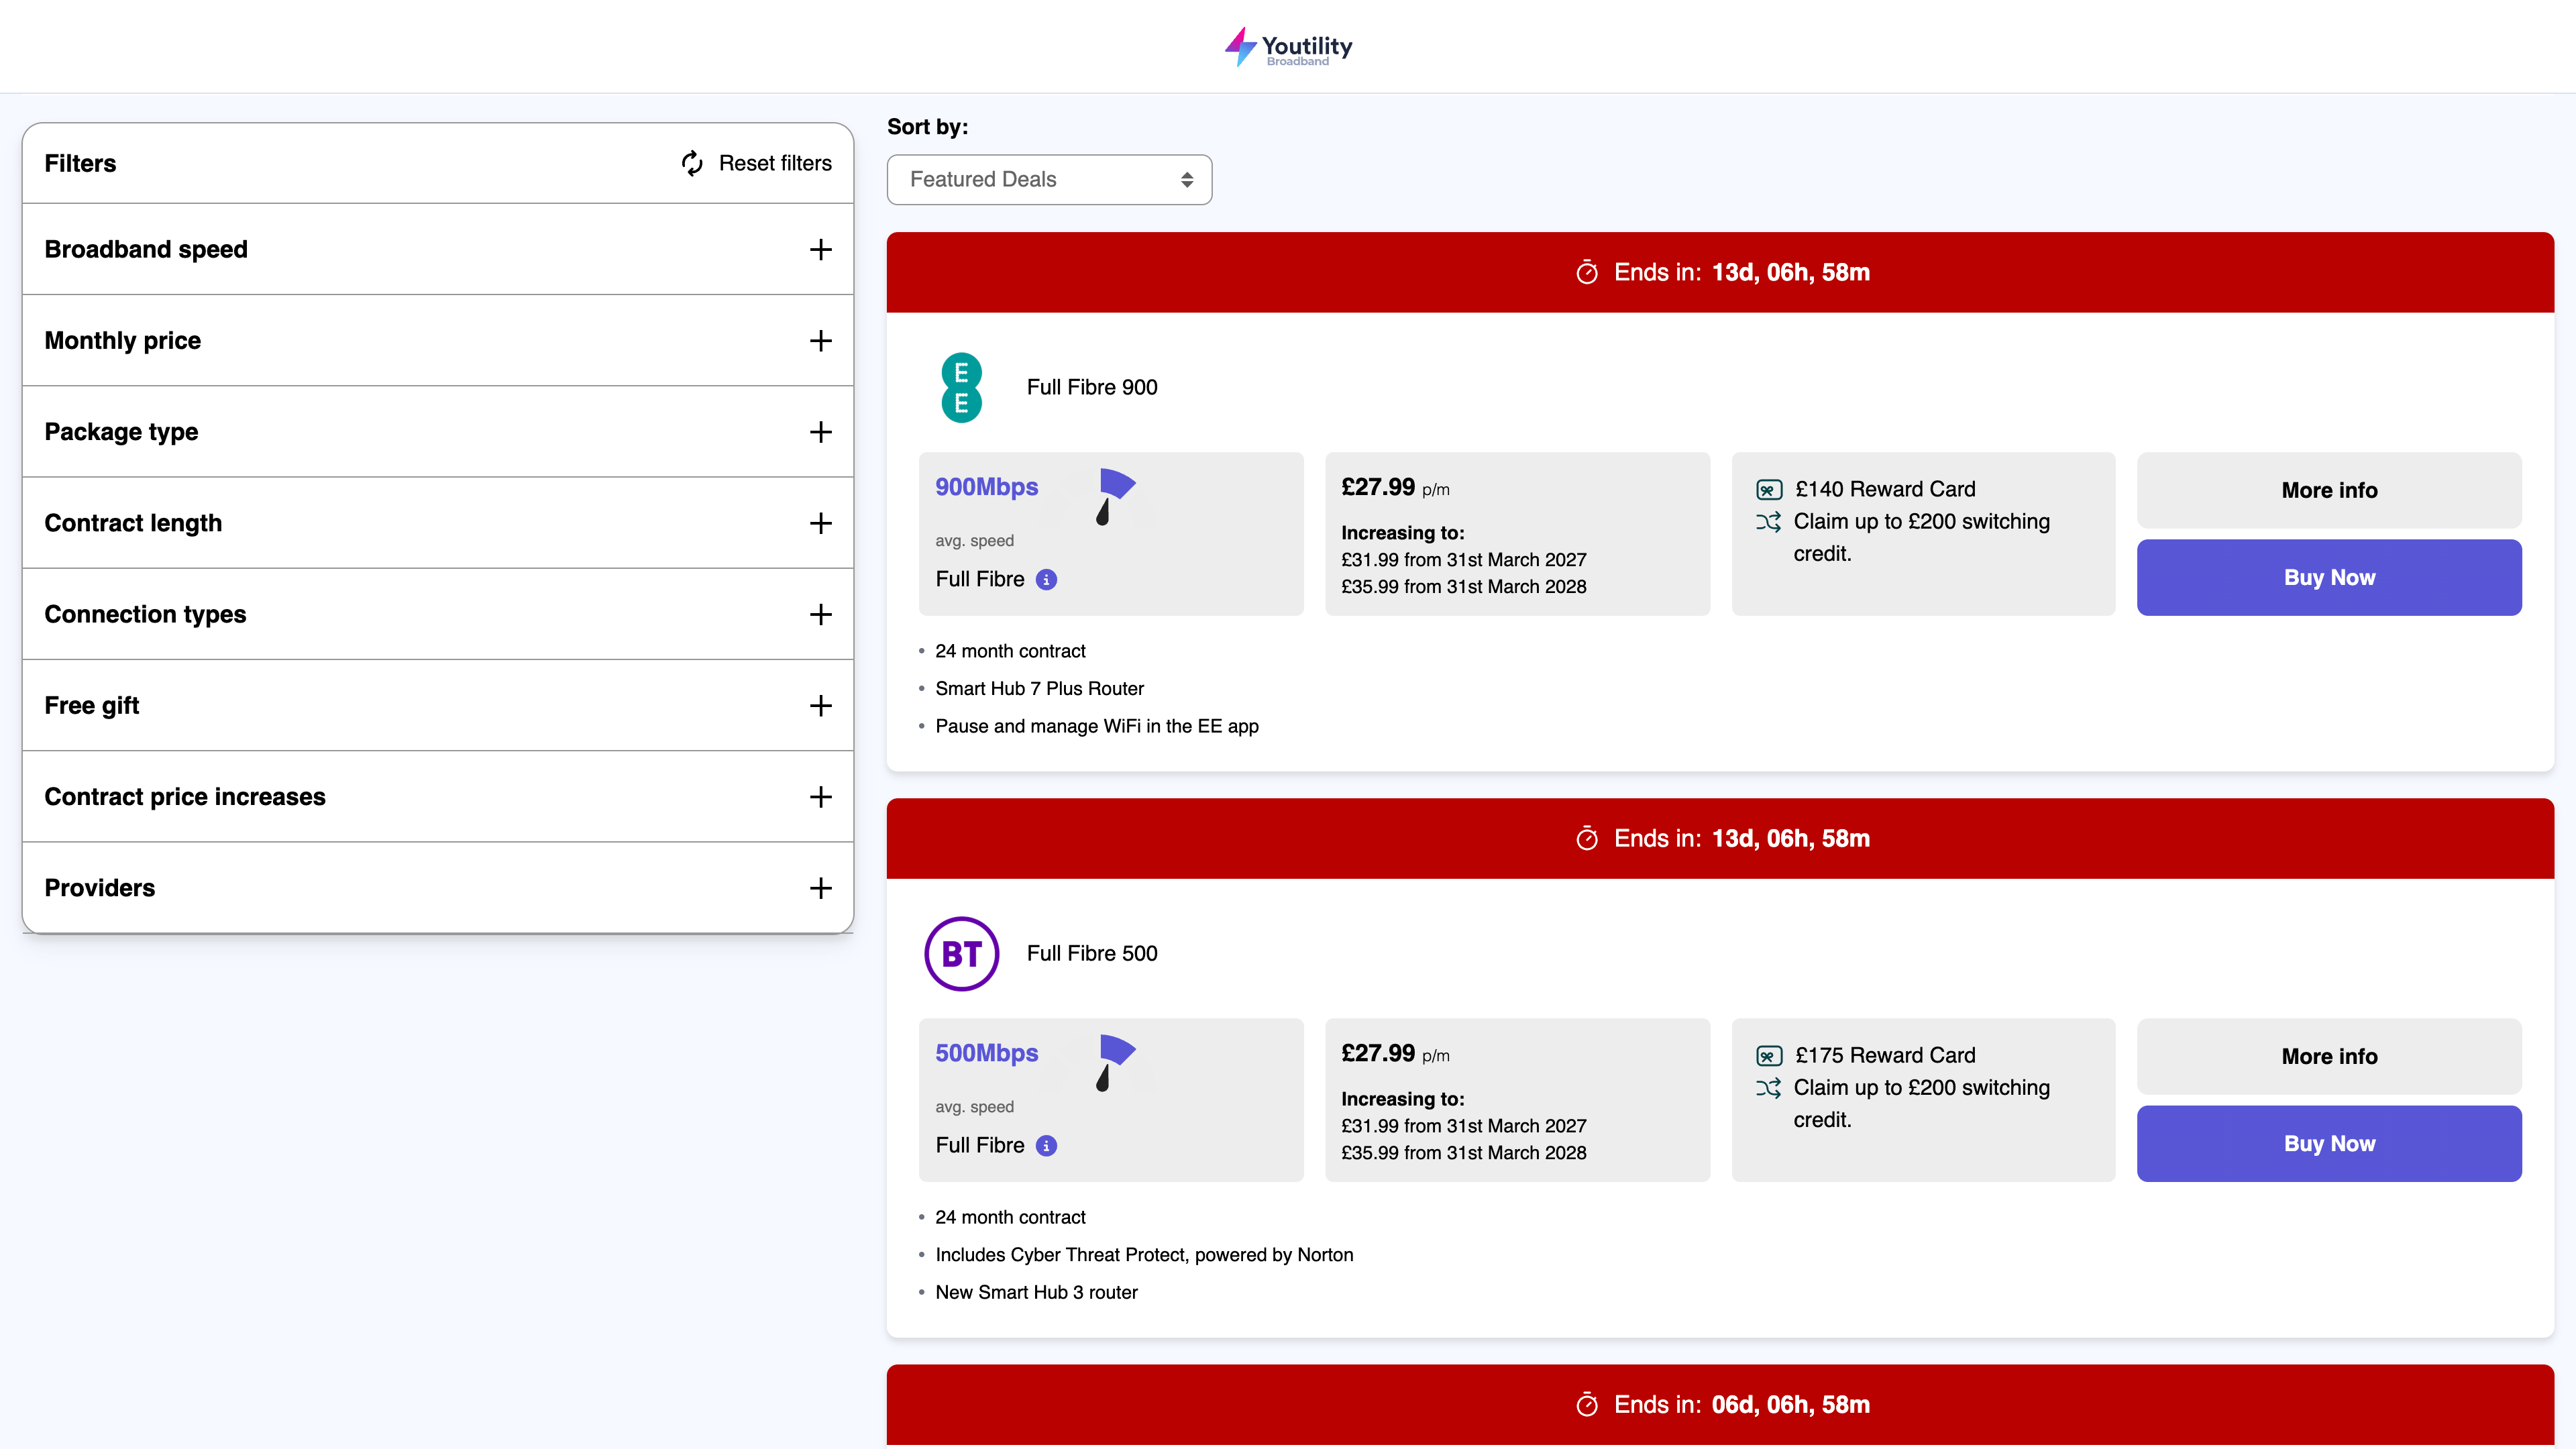Click More info for Full Fibre 500
2576x1449 pixels.
(2329, 1056)
